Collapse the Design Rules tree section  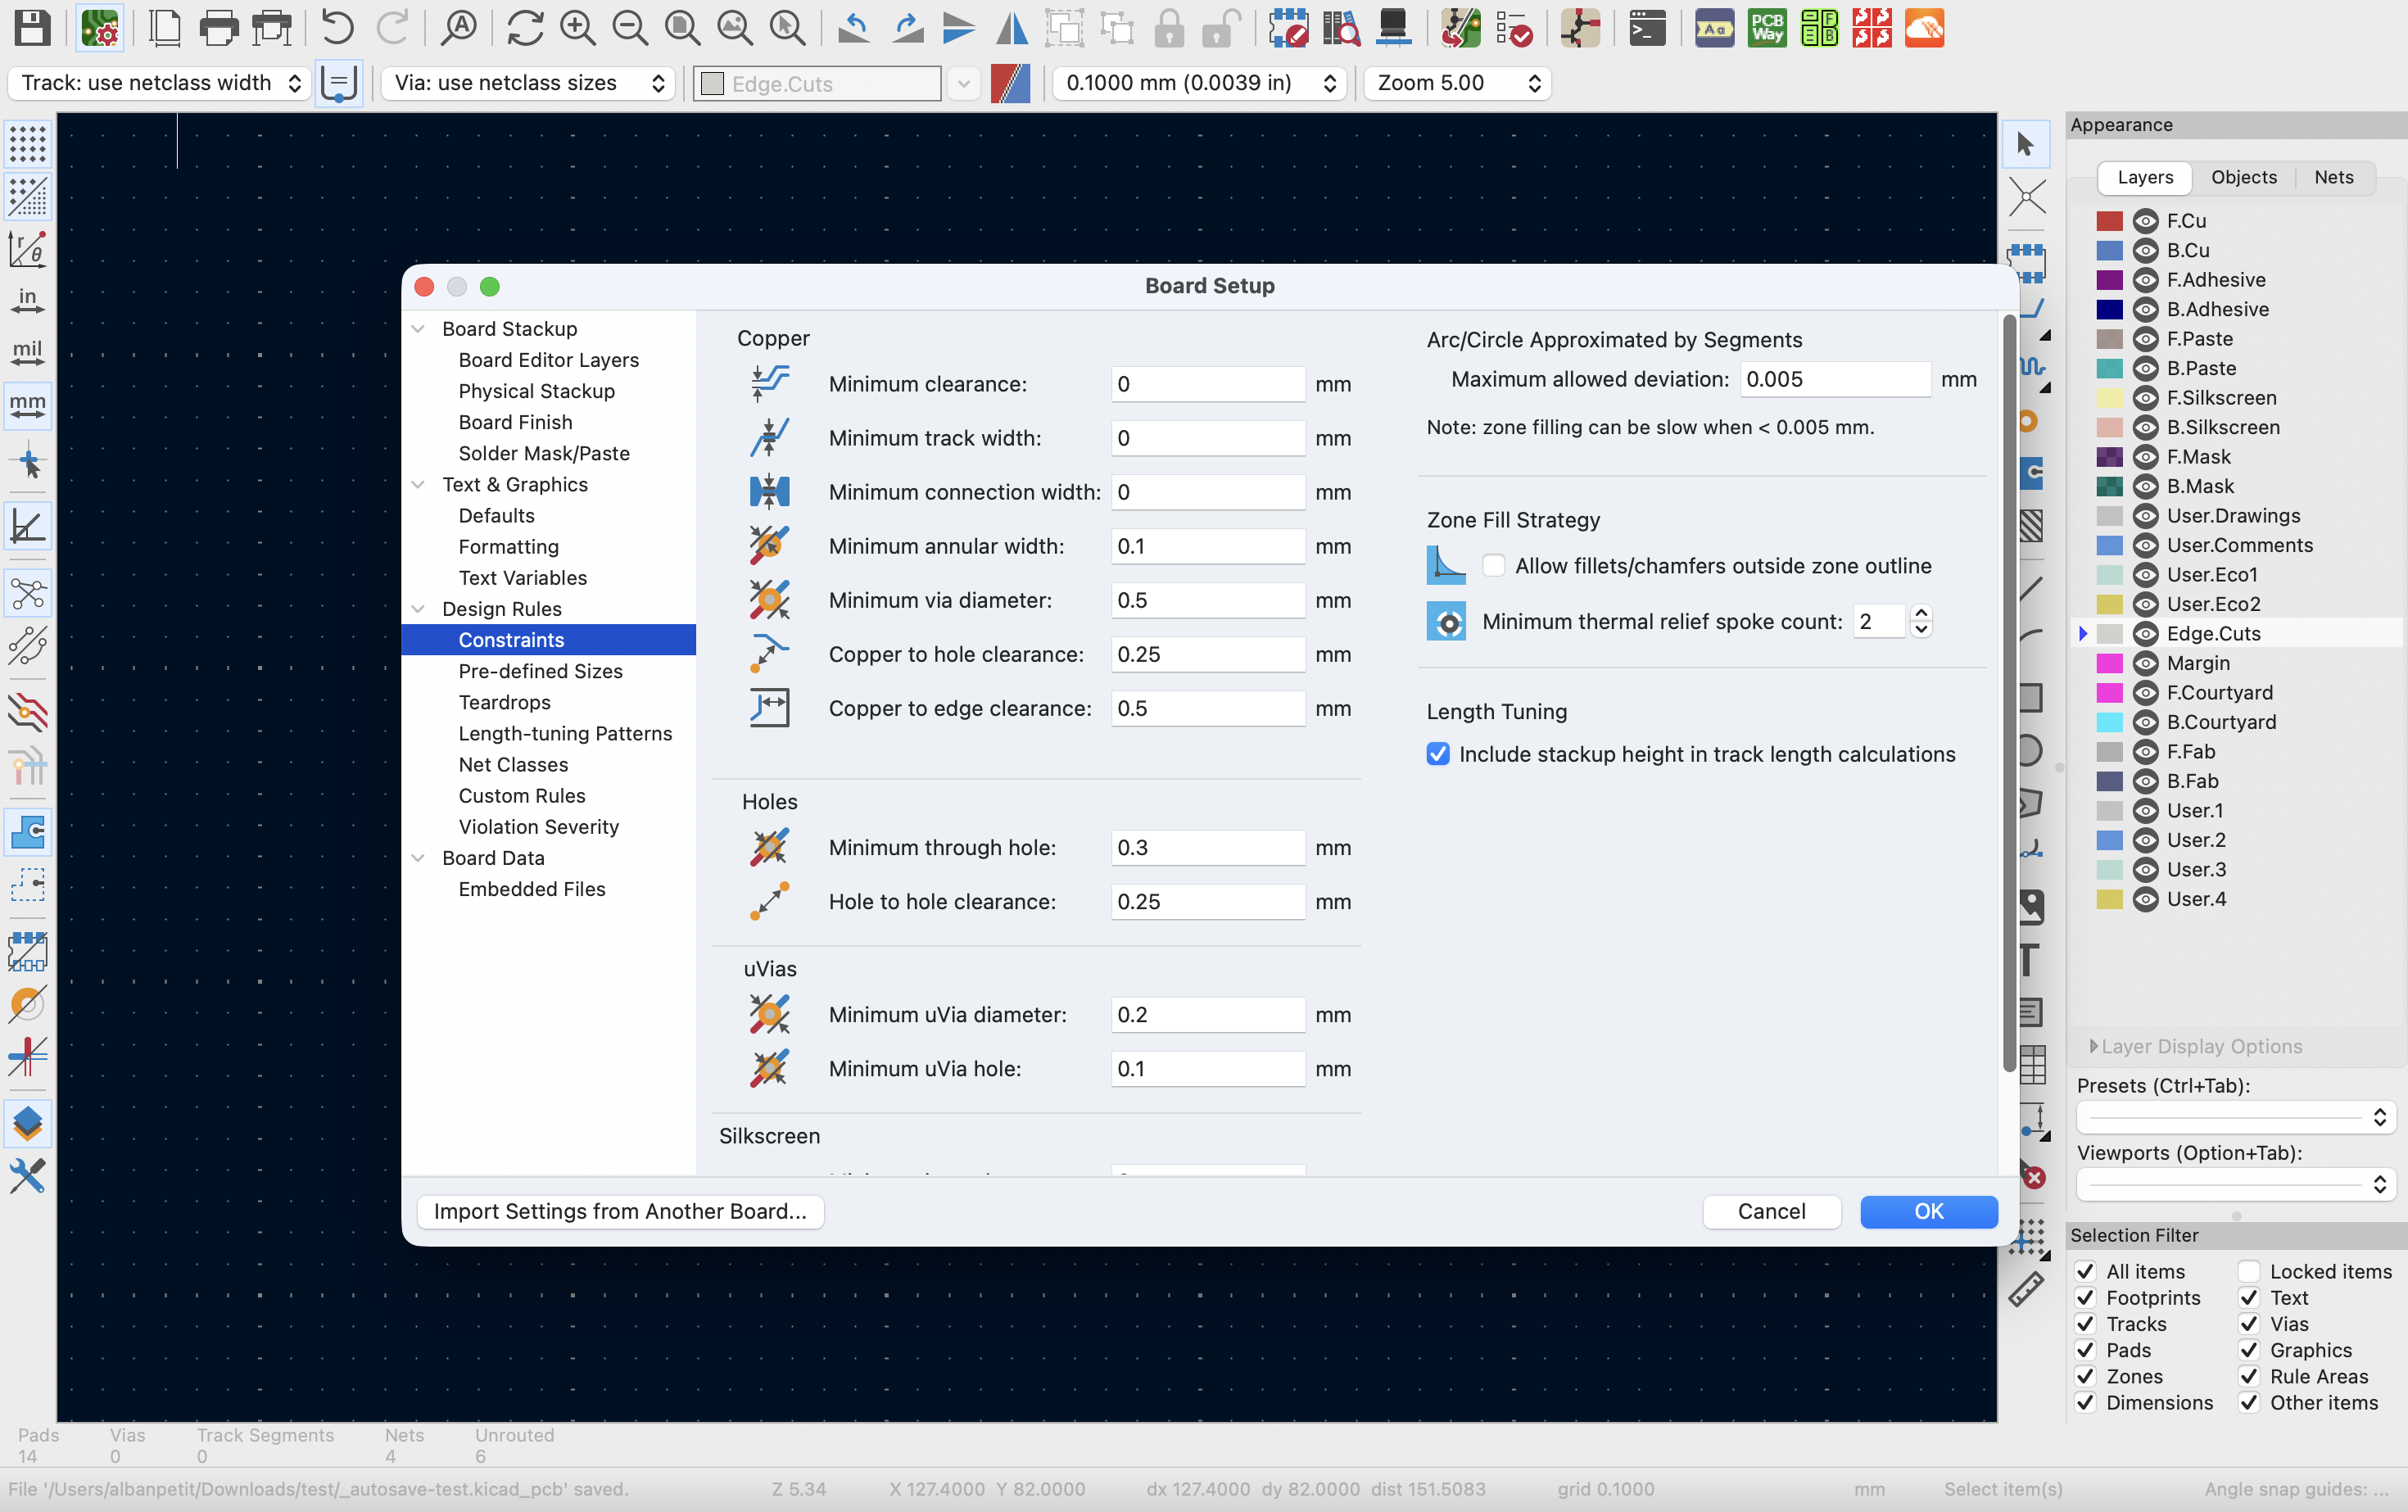[x=419, y=609]
